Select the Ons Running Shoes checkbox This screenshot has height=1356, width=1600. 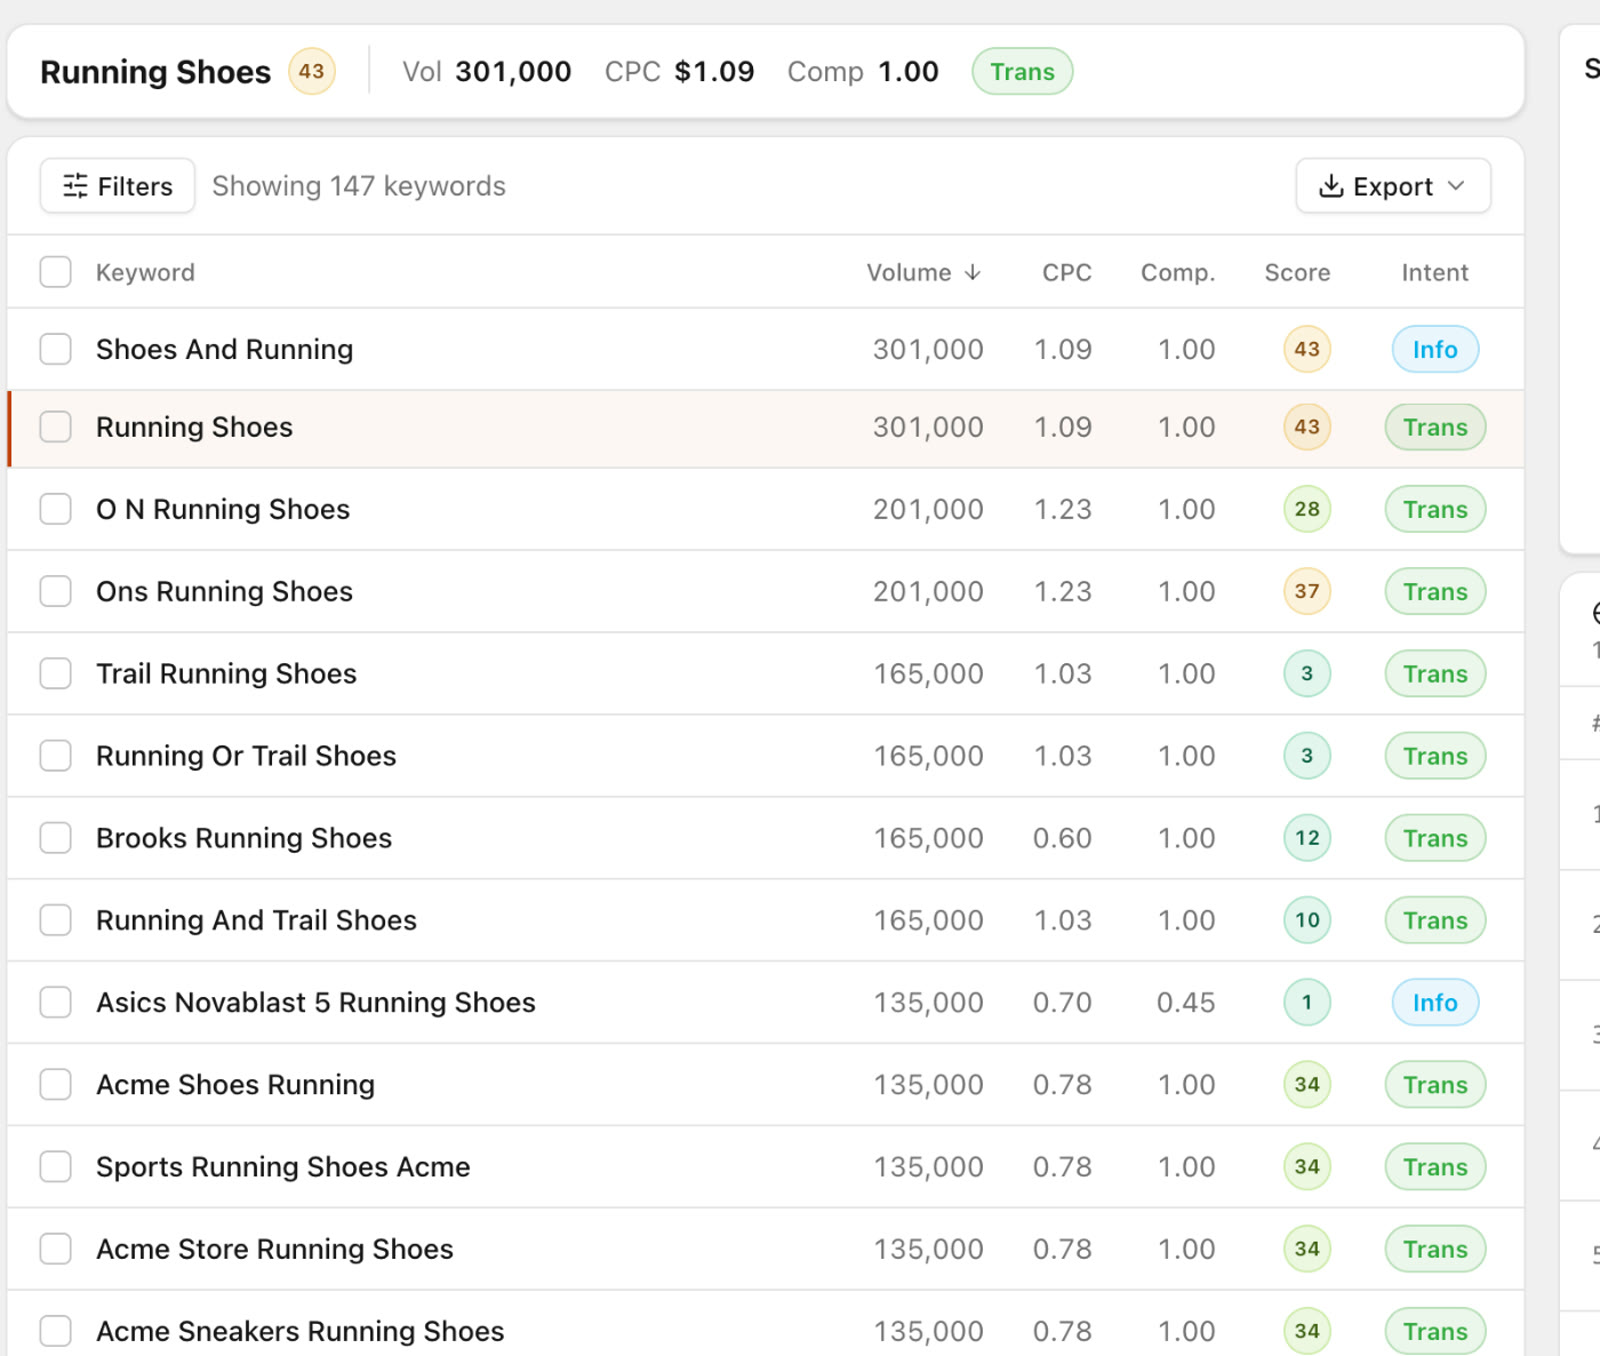(56, 591)
